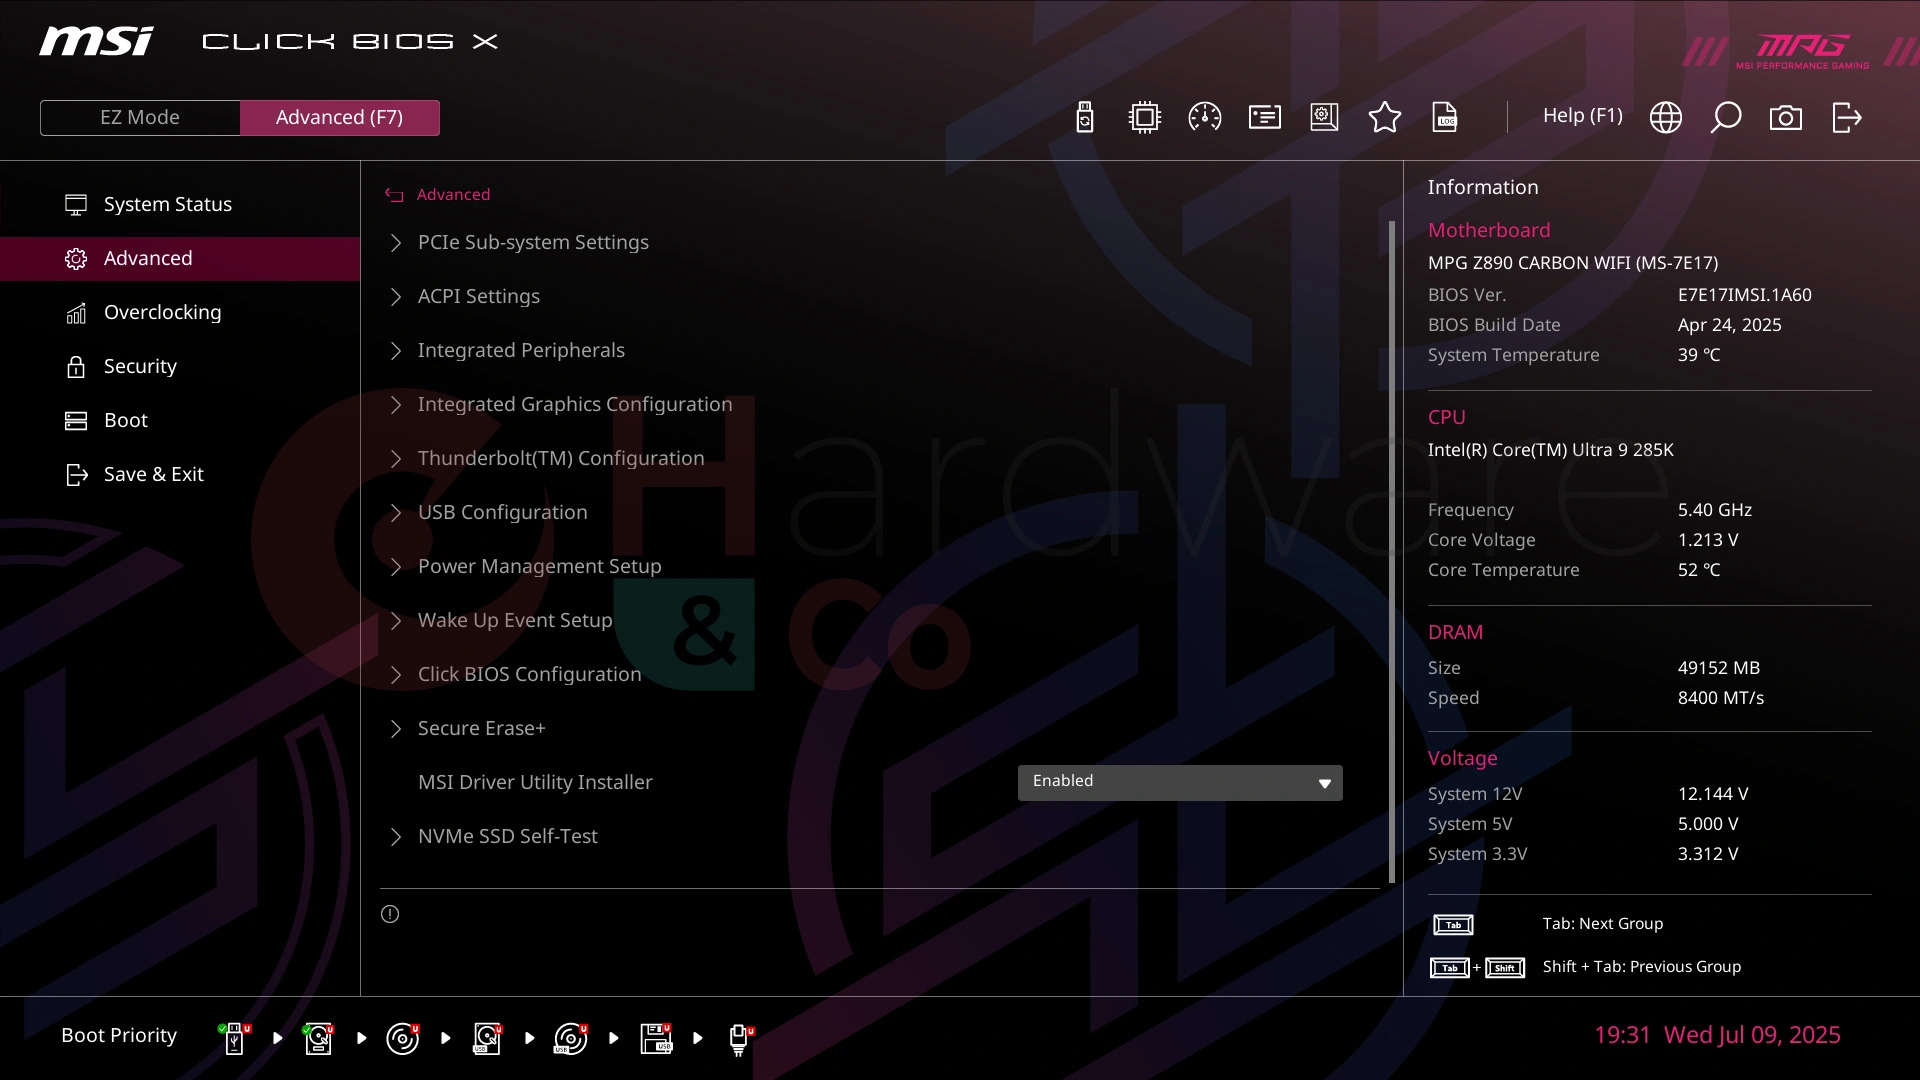Open the M-Flash USB BIOS update icon
Image resolution: width=1920 pixels, height=1080 pixels.
(x=1085, y=117)
